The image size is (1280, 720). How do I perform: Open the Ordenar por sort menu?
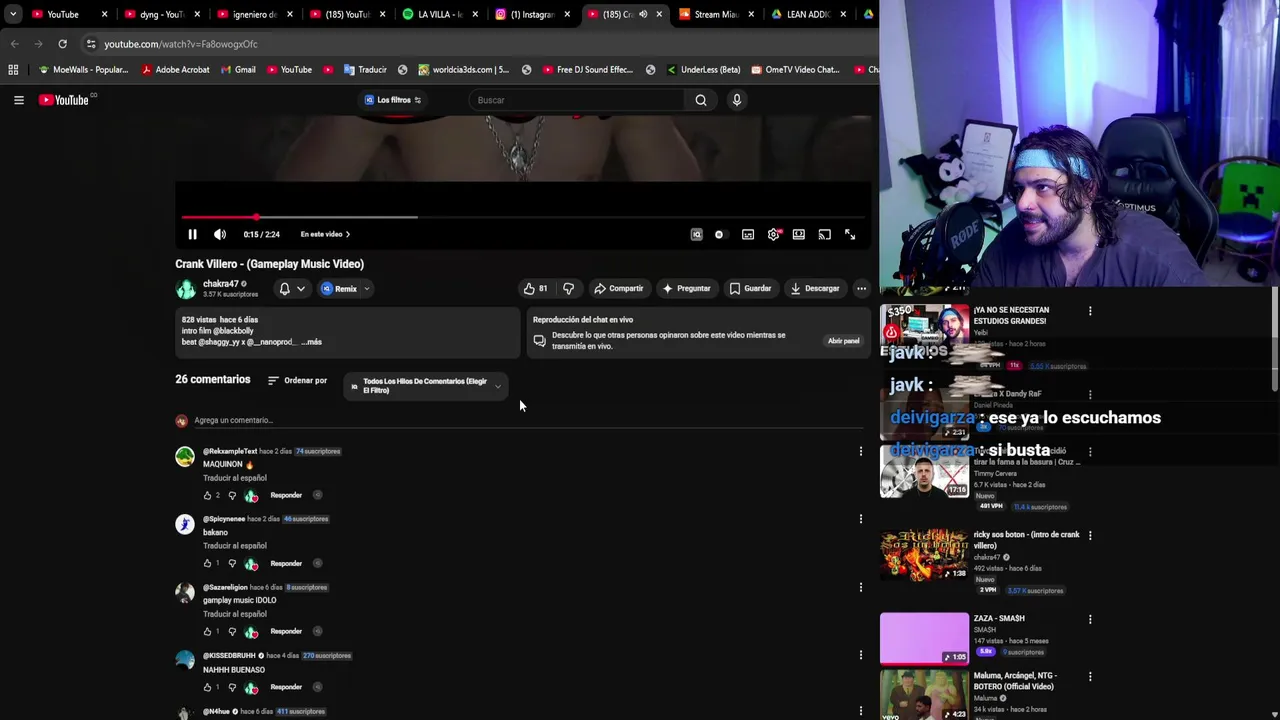[297, 380]
